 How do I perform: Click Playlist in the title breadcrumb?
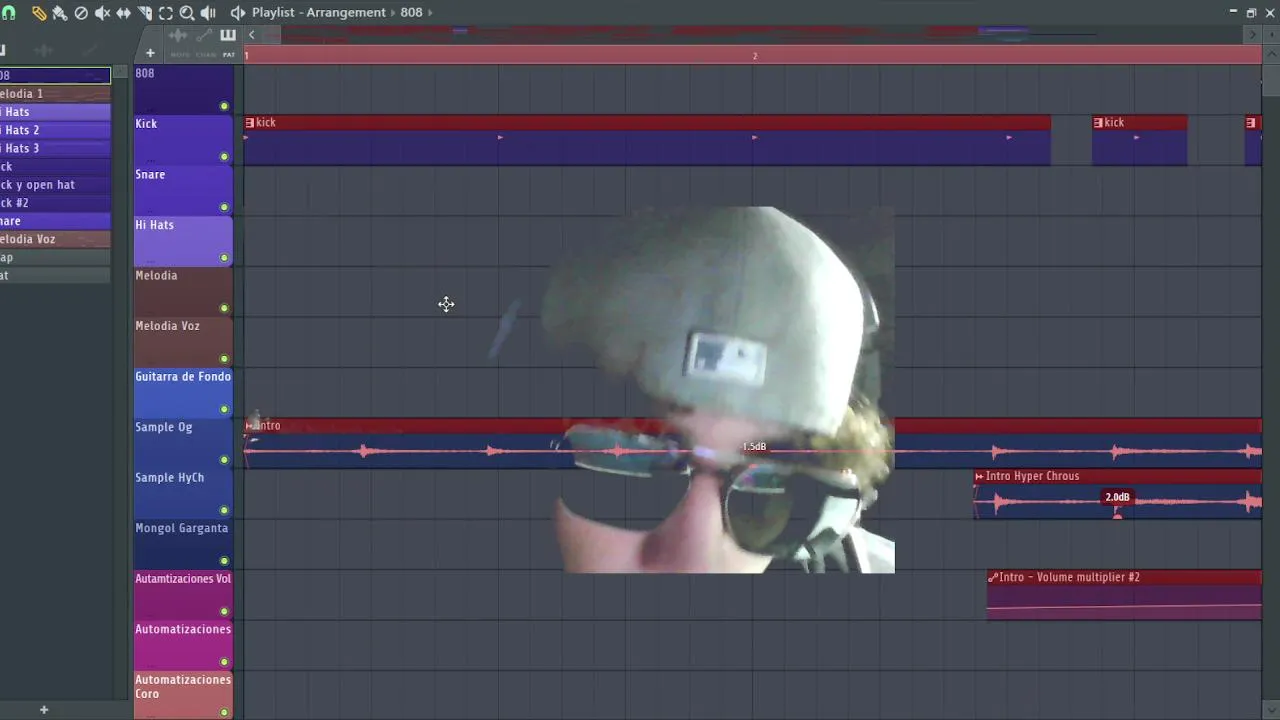pyautogui.click(x=273, y=12)
